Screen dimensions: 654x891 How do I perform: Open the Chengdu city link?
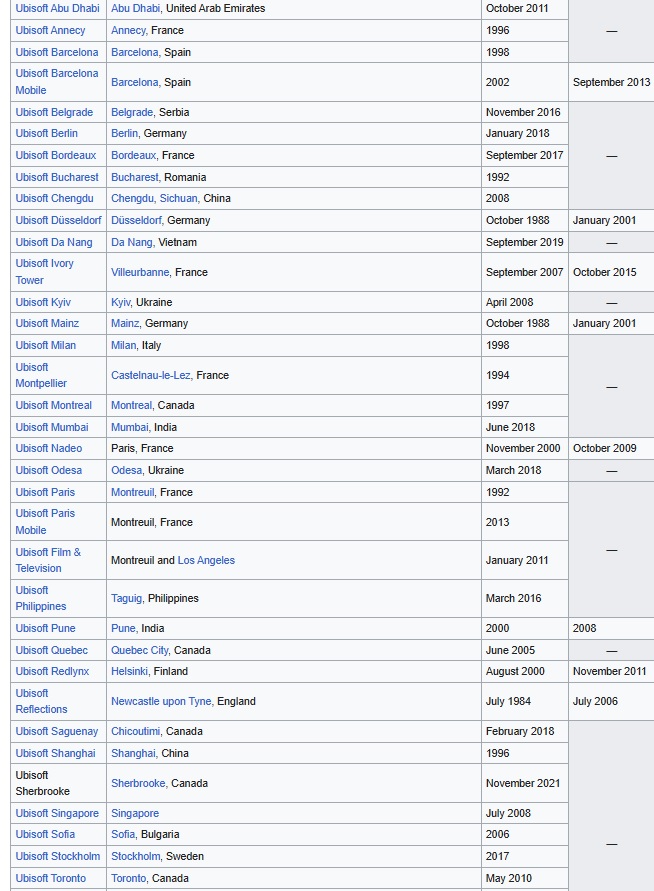(x=132, y=198)
